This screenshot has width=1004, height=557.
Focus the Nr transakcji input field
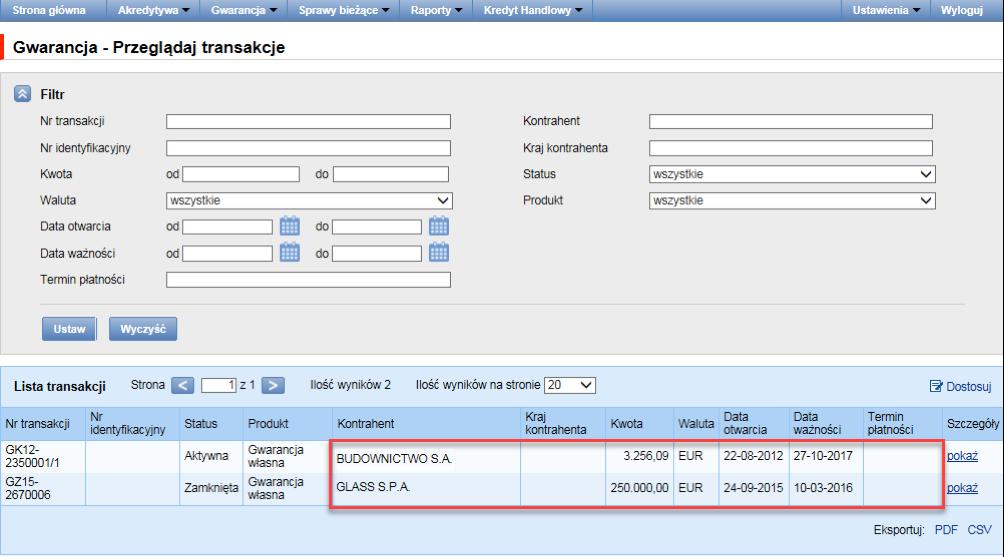click(x=309, y=122)
